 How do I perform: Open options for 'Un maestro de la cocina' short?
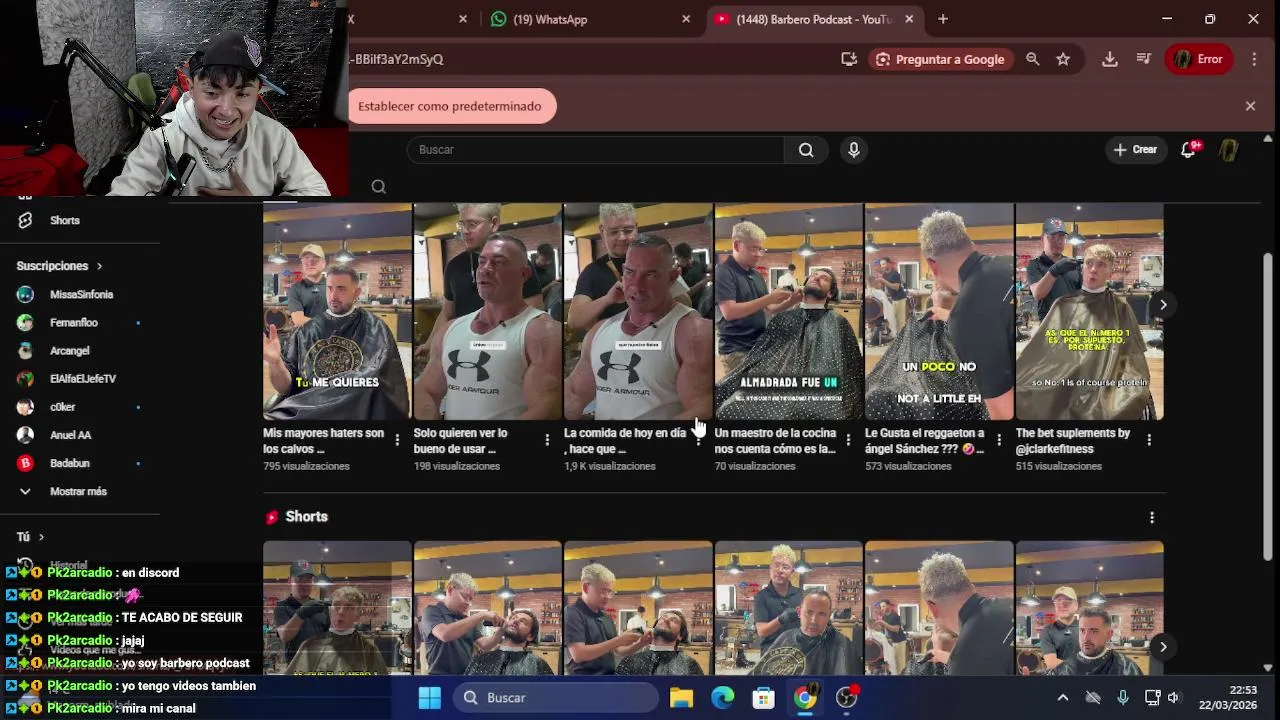point(848,440)
